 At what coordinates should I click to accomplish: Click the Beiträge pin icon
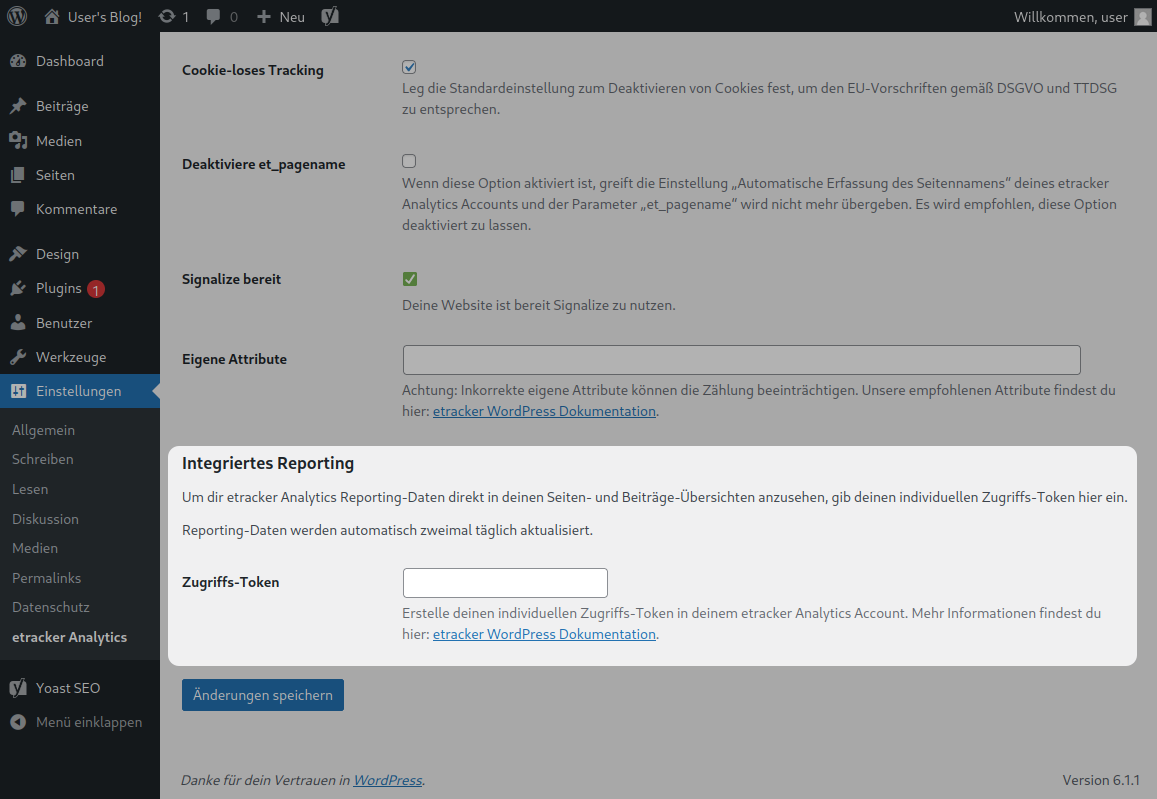[x=18, y=106]
